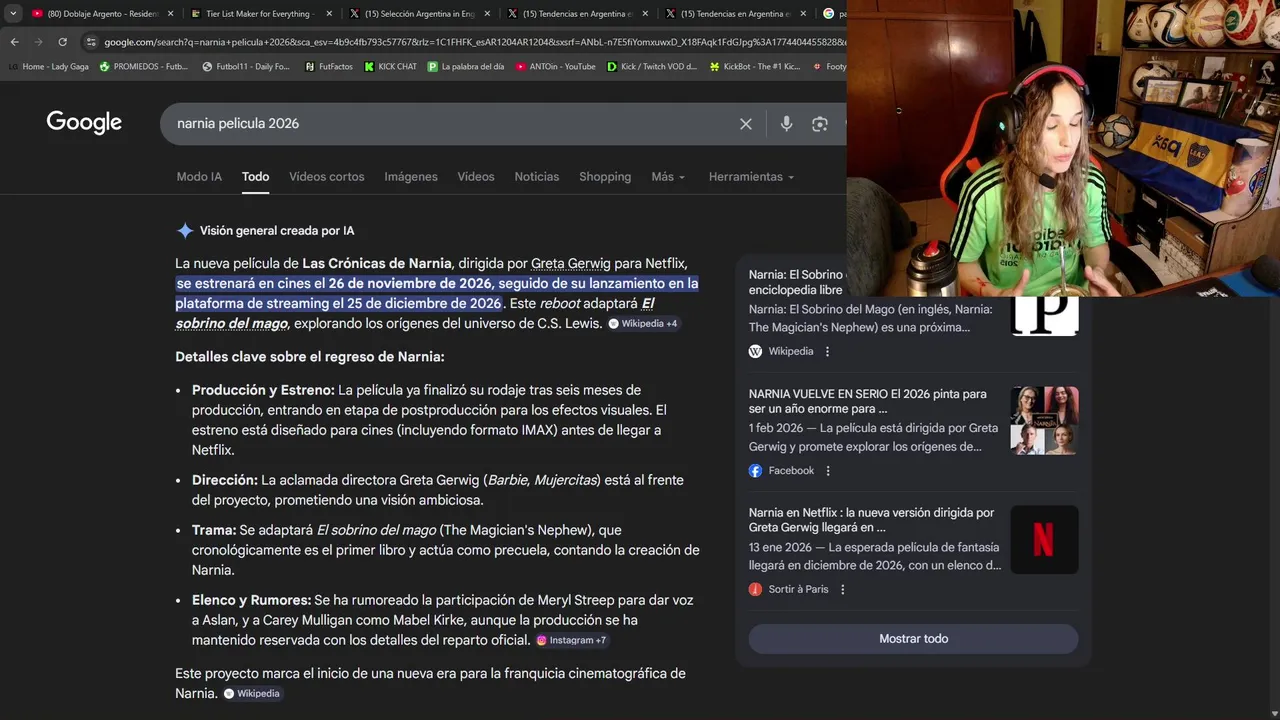
Task: Click the Elenco y Rumores heading
Action: click(x=251, y=600)
